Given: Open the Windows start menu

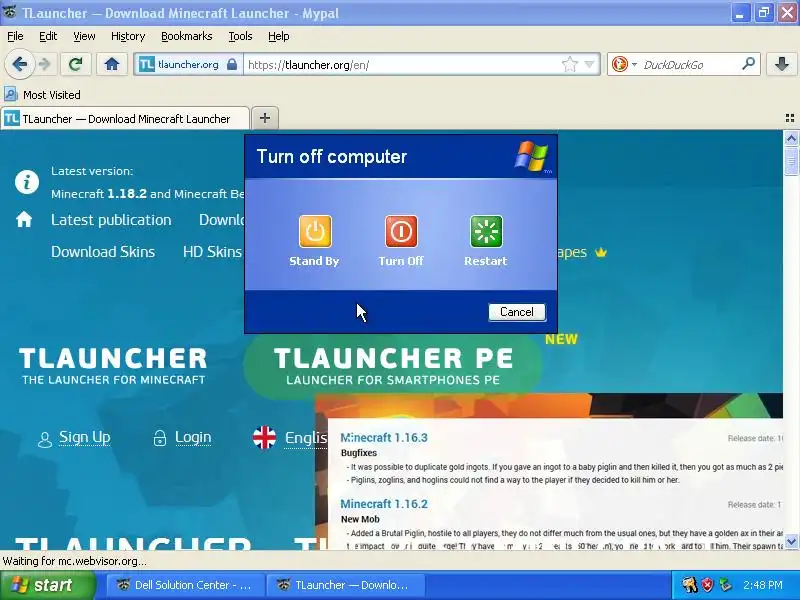Looking at the screenshot, I should [x=48, y=585].
